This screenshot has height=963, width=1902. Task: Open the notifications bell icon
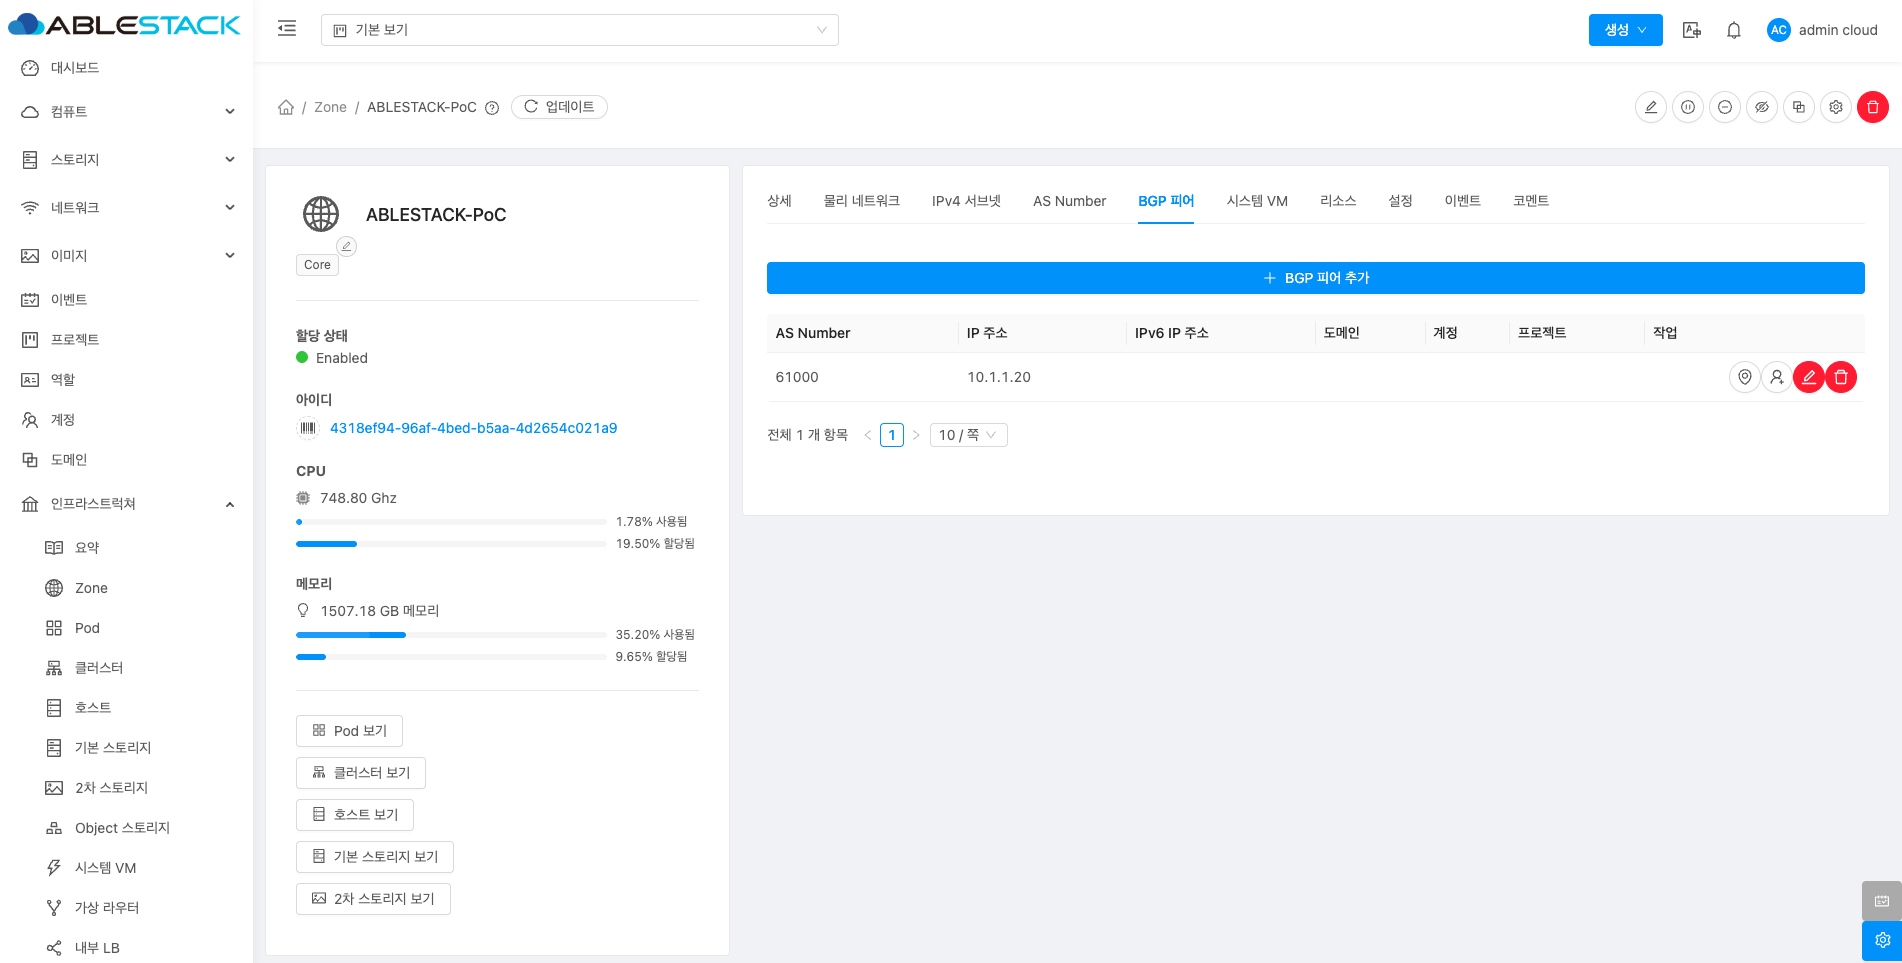pyautogui.click(x=1734, y=30)
